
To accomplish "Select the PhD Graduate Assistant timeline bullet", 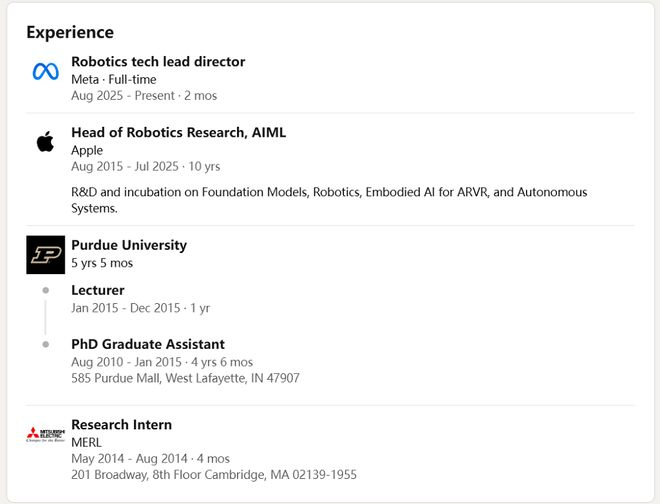I will (x=45, y=344).
